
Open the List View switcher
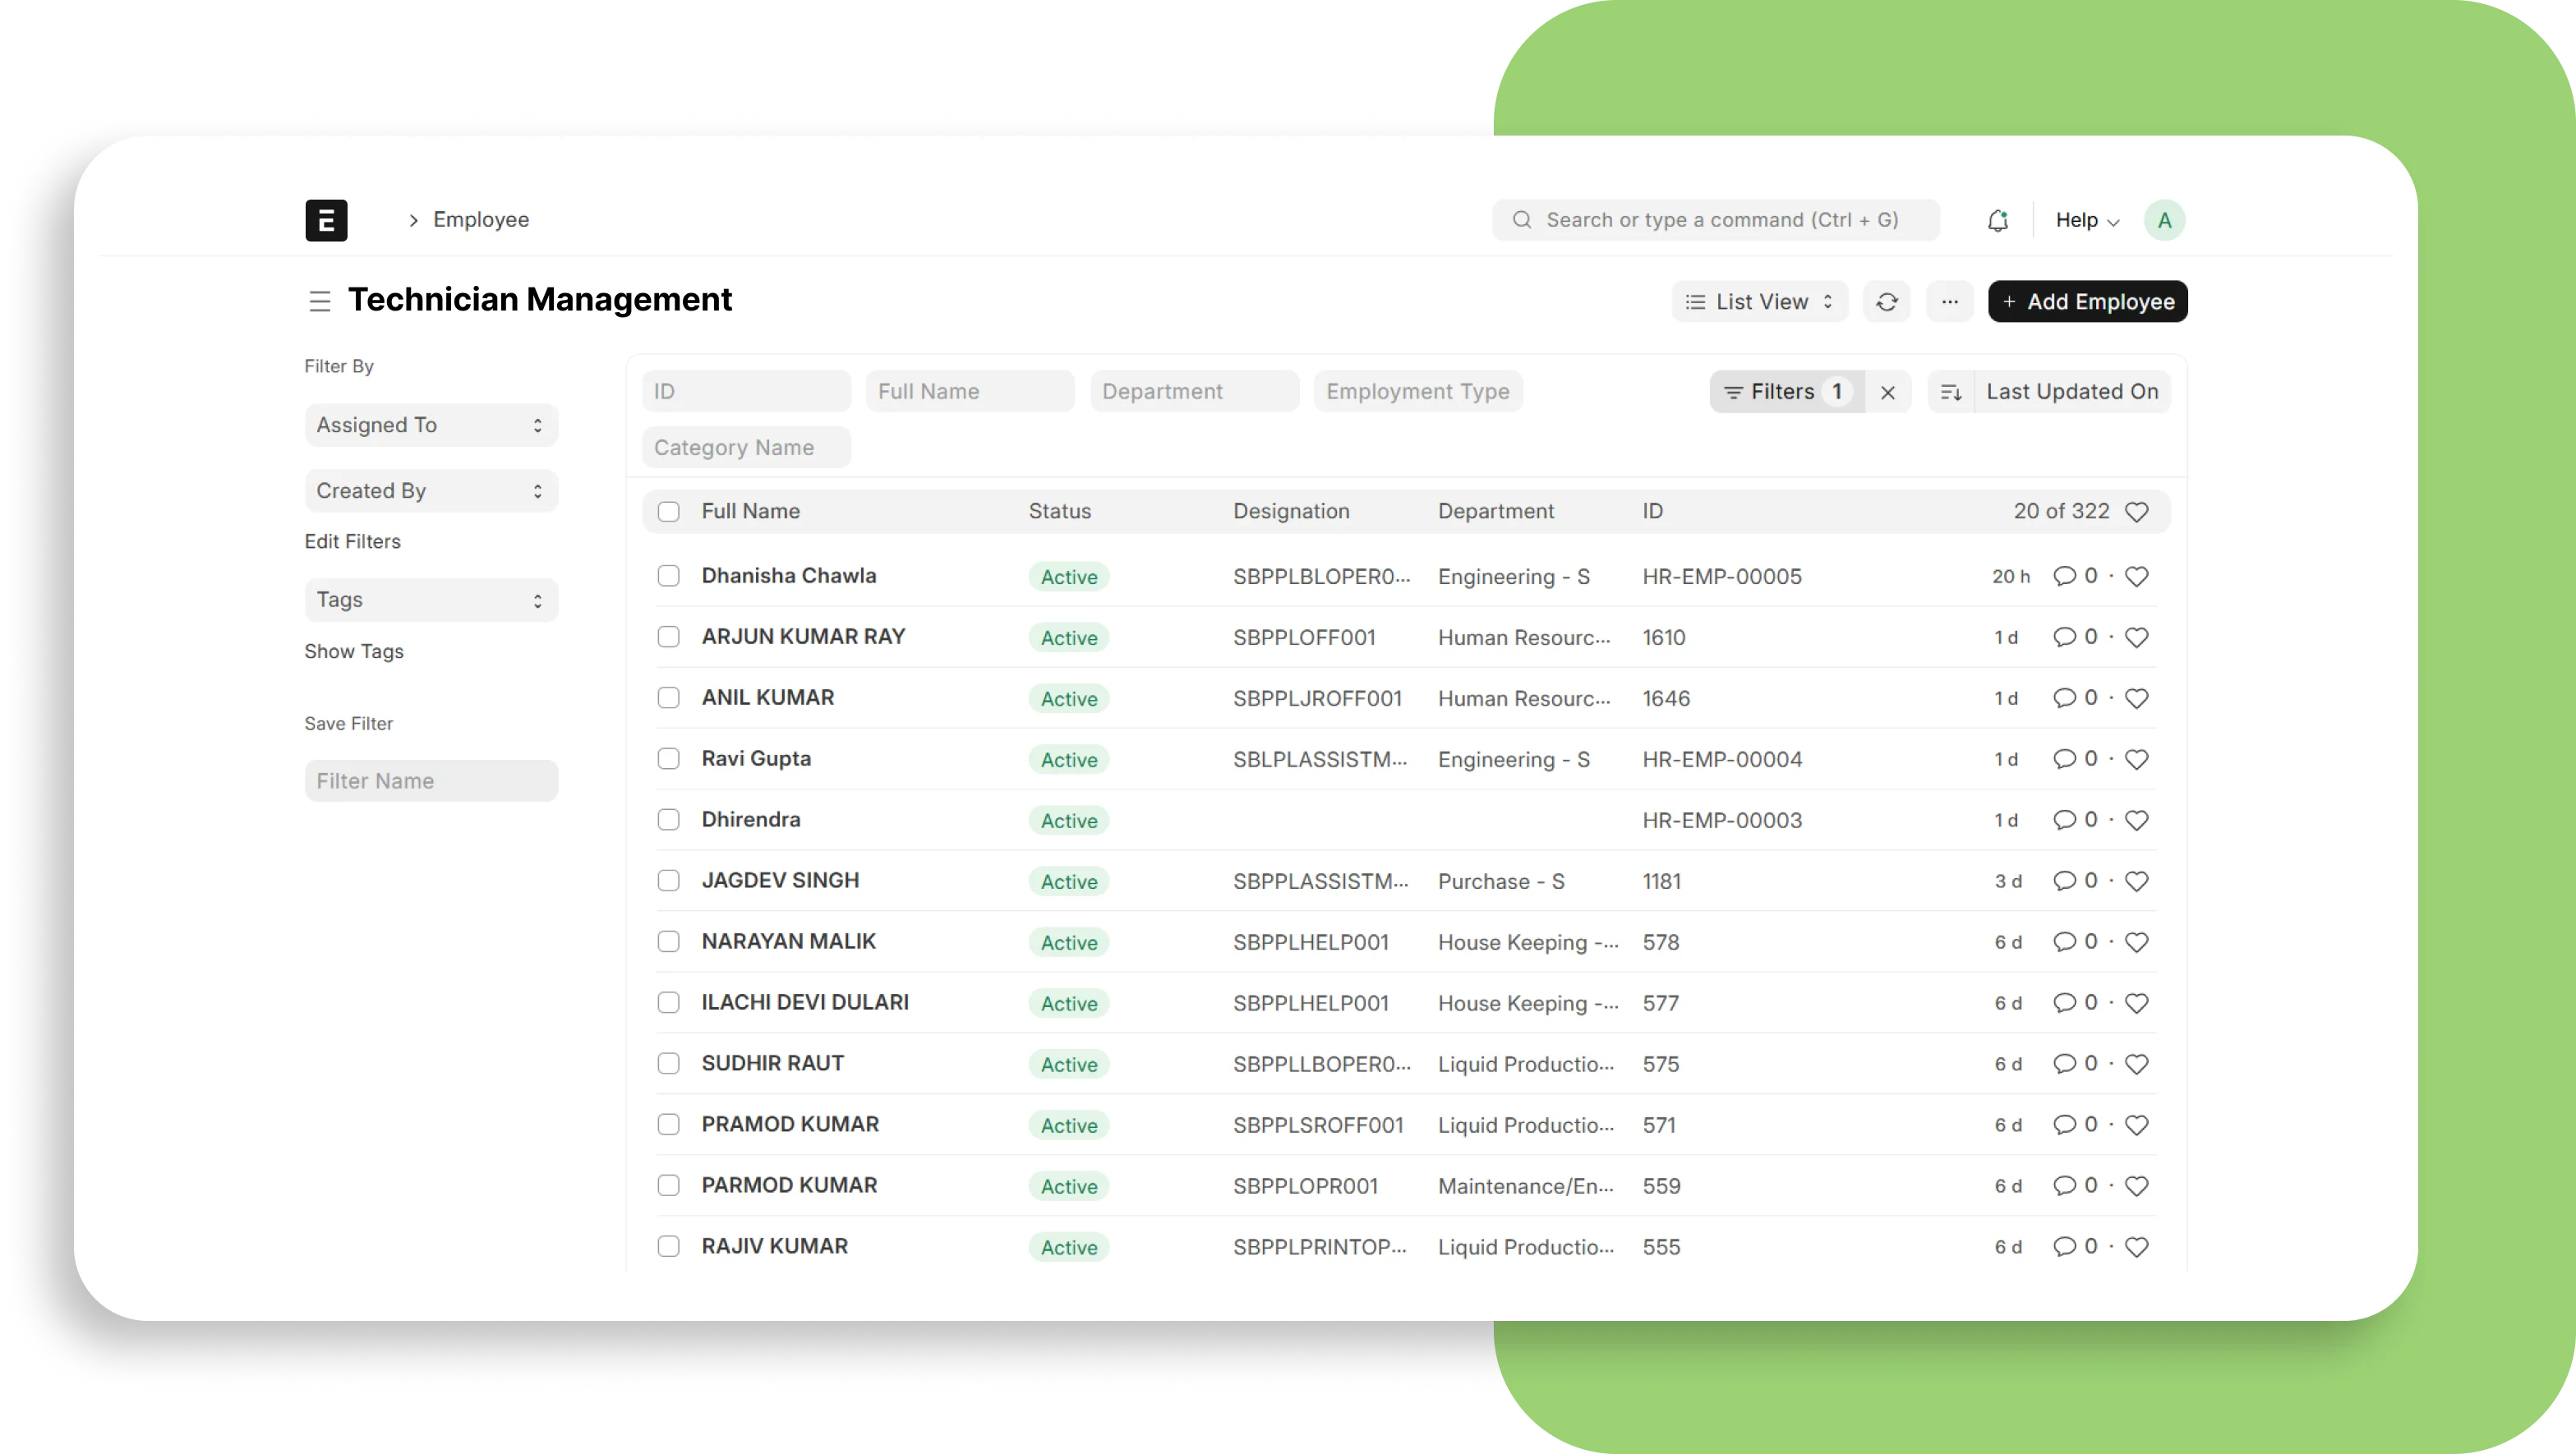pyautogui.click(x=1758, y=301)
